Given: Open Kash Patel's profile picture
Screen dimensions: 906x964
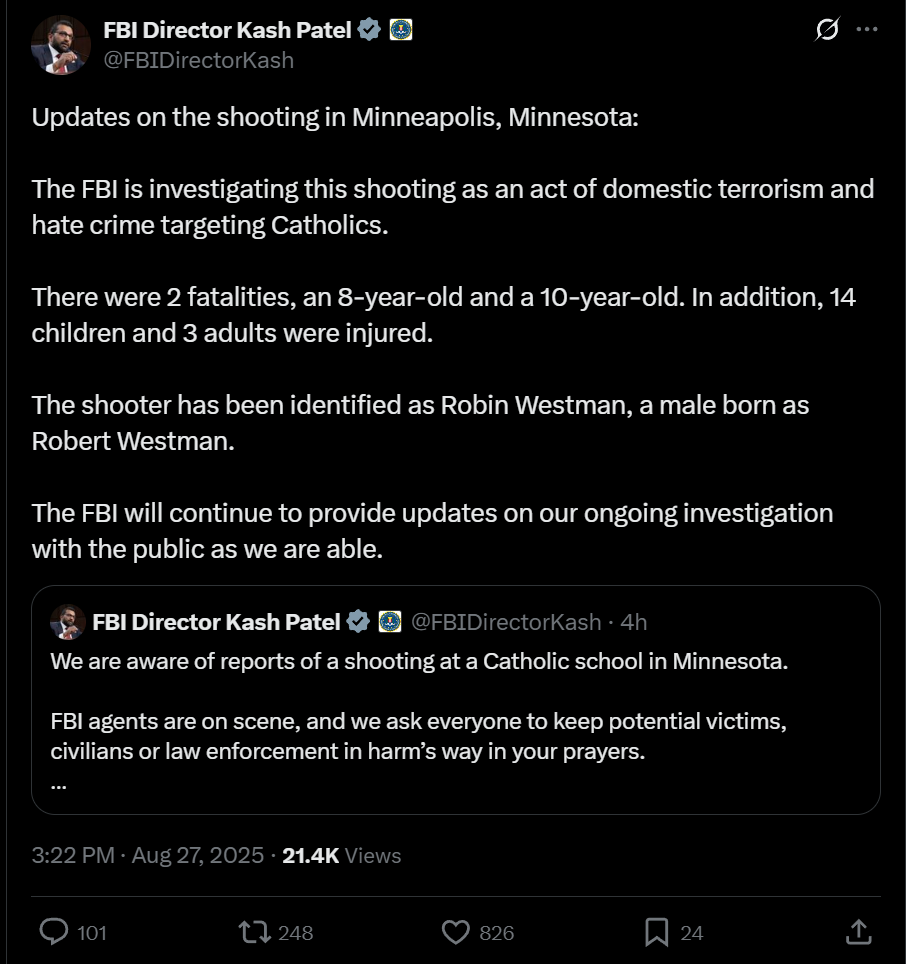Looking at the screenshot, I should click(61, 45).
